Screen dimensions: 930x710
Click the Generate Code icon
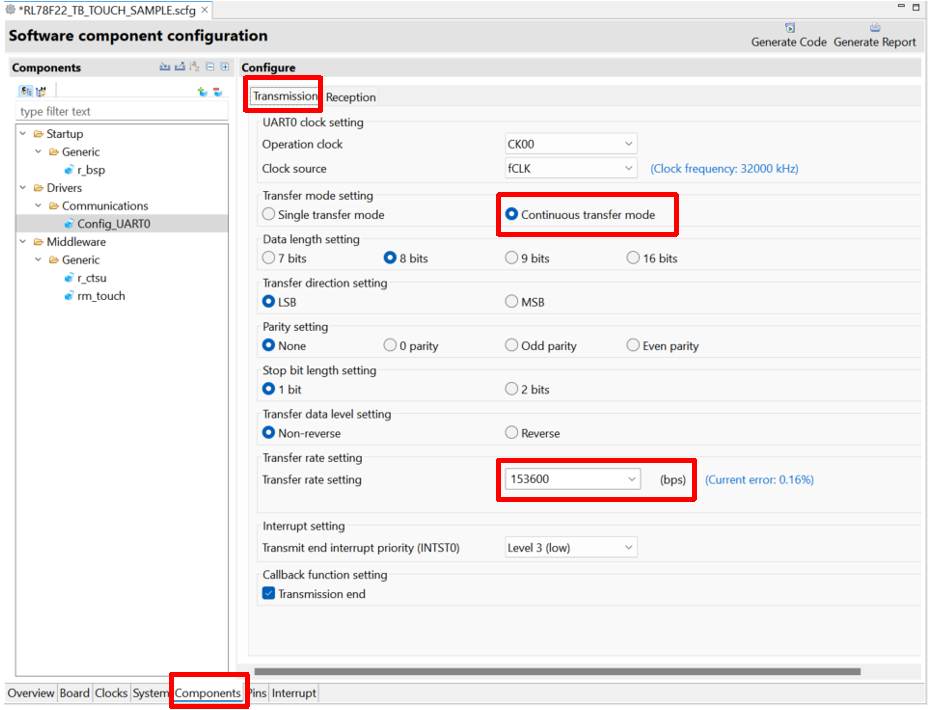pos(789,28)
